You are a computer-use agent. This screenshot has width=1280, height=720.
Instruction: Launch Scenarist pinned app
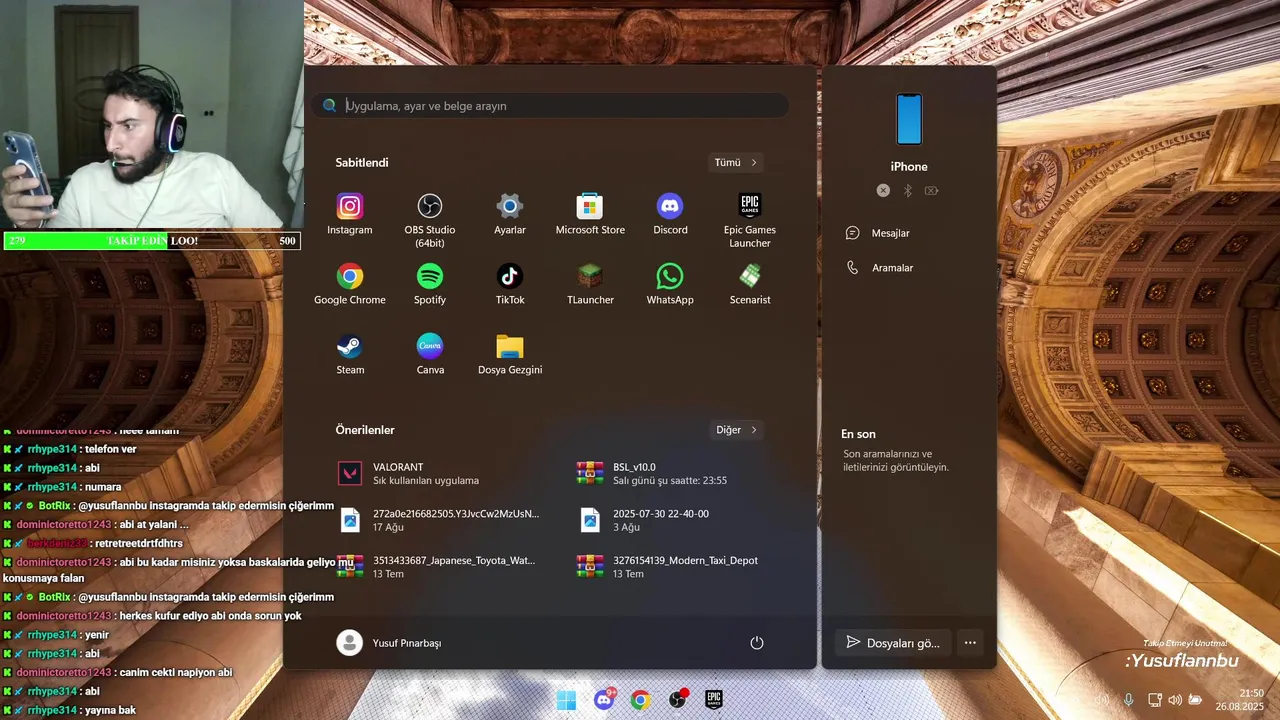(750, 285)
